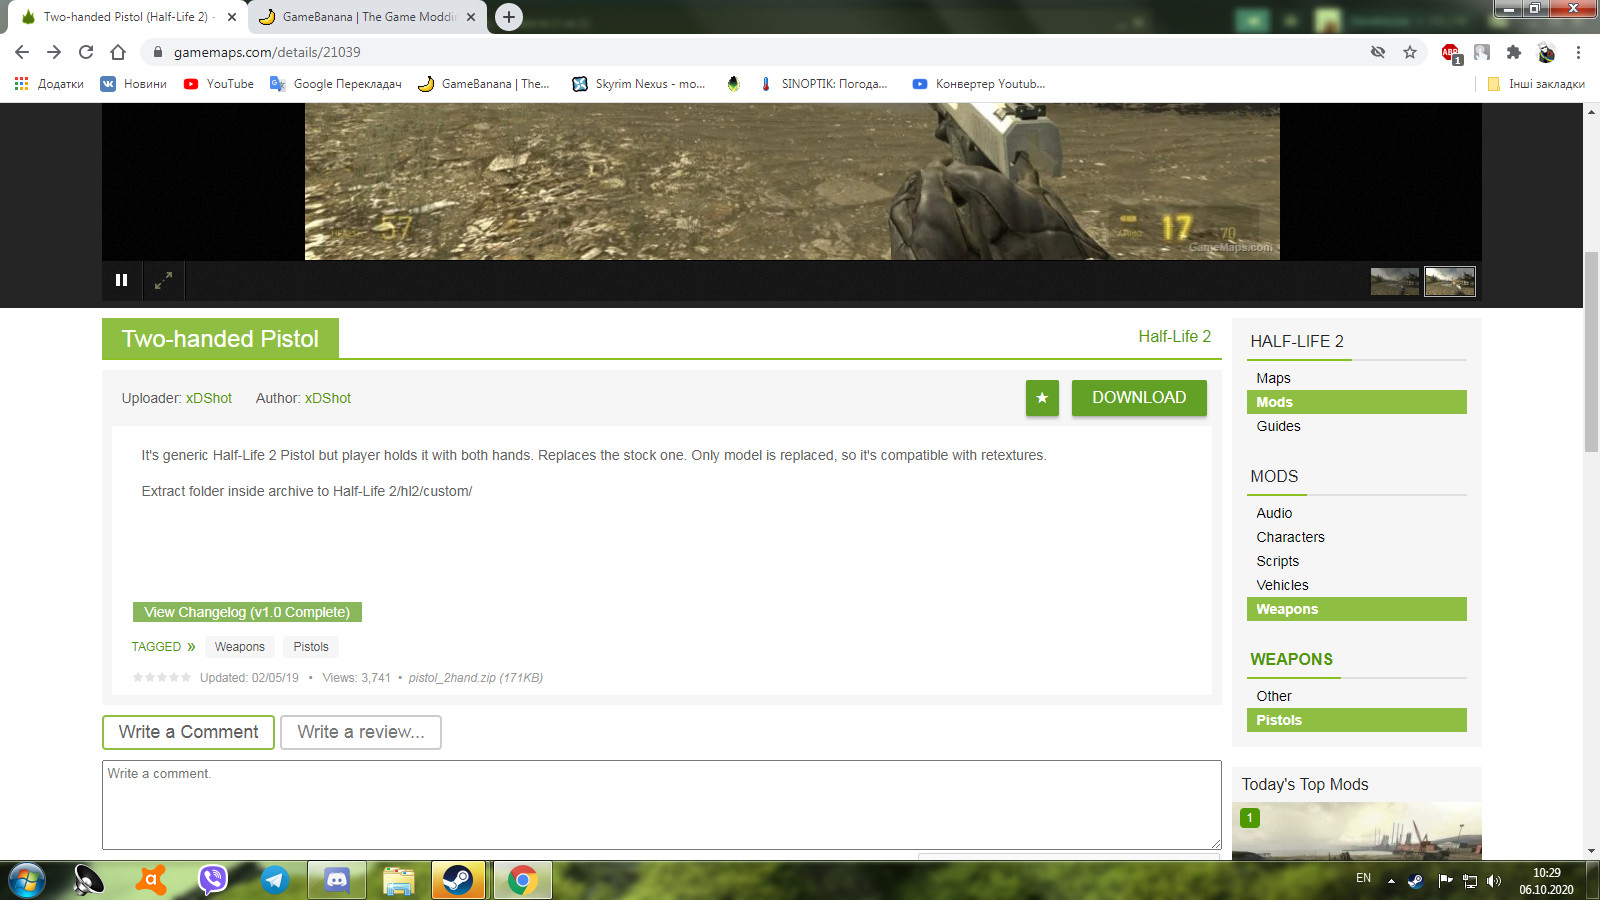The width and height of the screenshot is (1600, 900).
Task: Open the AdBlock extension icon
Action: point(1450,52)
